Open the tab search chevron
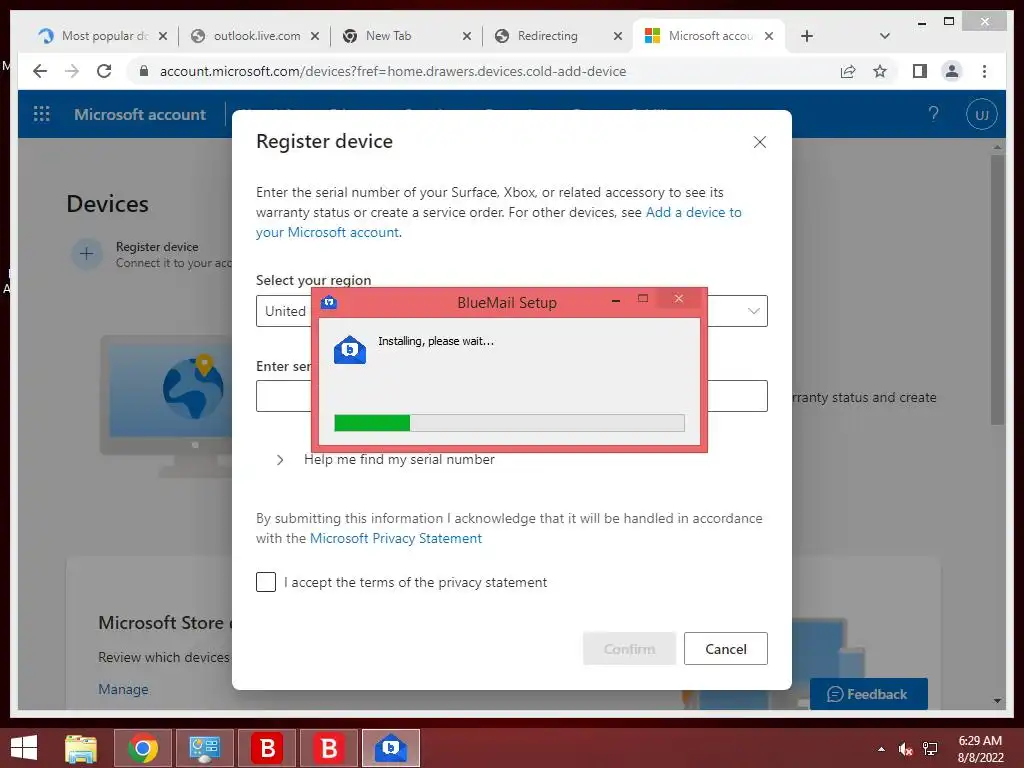The height and width of the screenshot is (768, 1024). pyautogui.click(x=885, y=36)
